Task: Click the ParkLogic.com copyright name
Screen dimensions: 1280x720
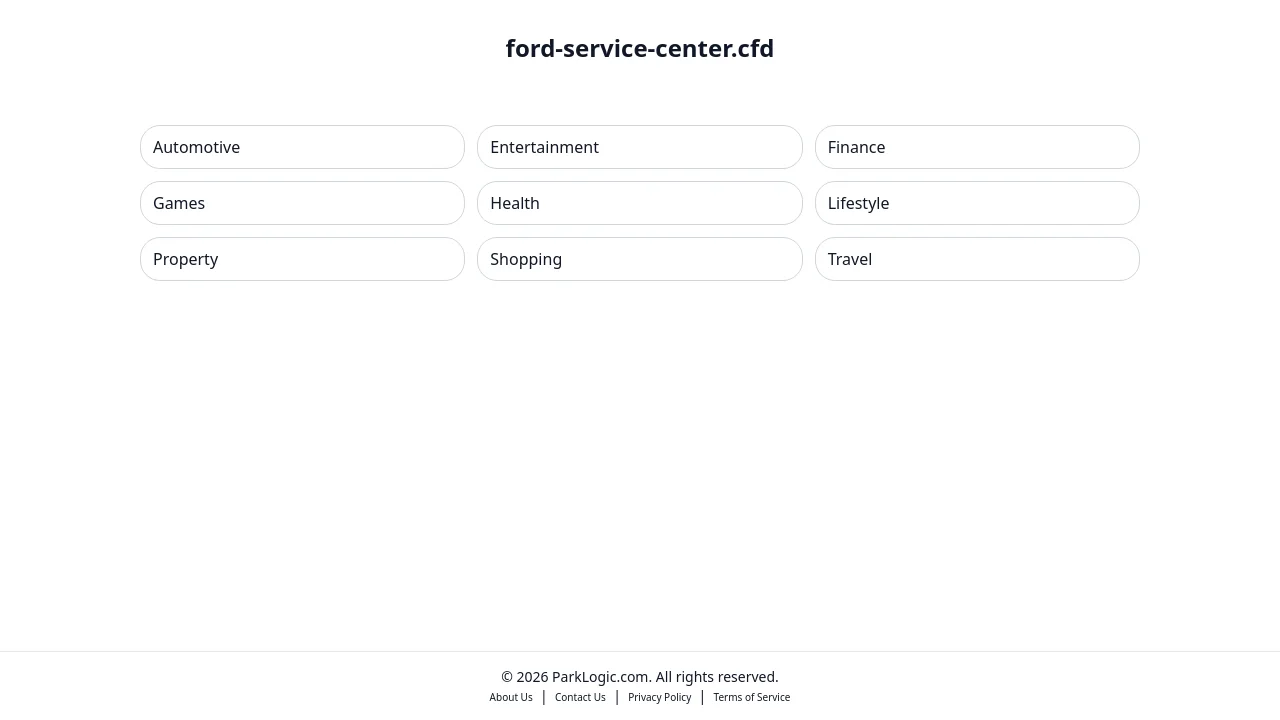Action: click(x=600, y=677)
